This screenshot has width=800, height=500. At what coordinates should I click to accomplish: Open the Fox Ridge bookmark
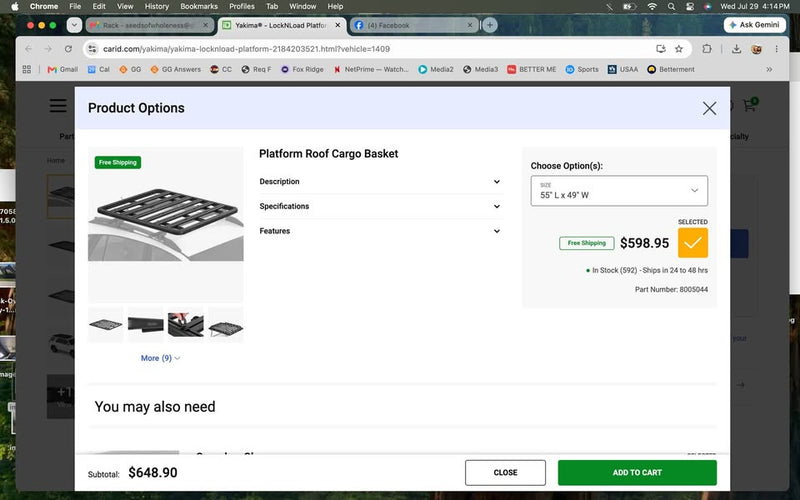click(x=302, y=69)
